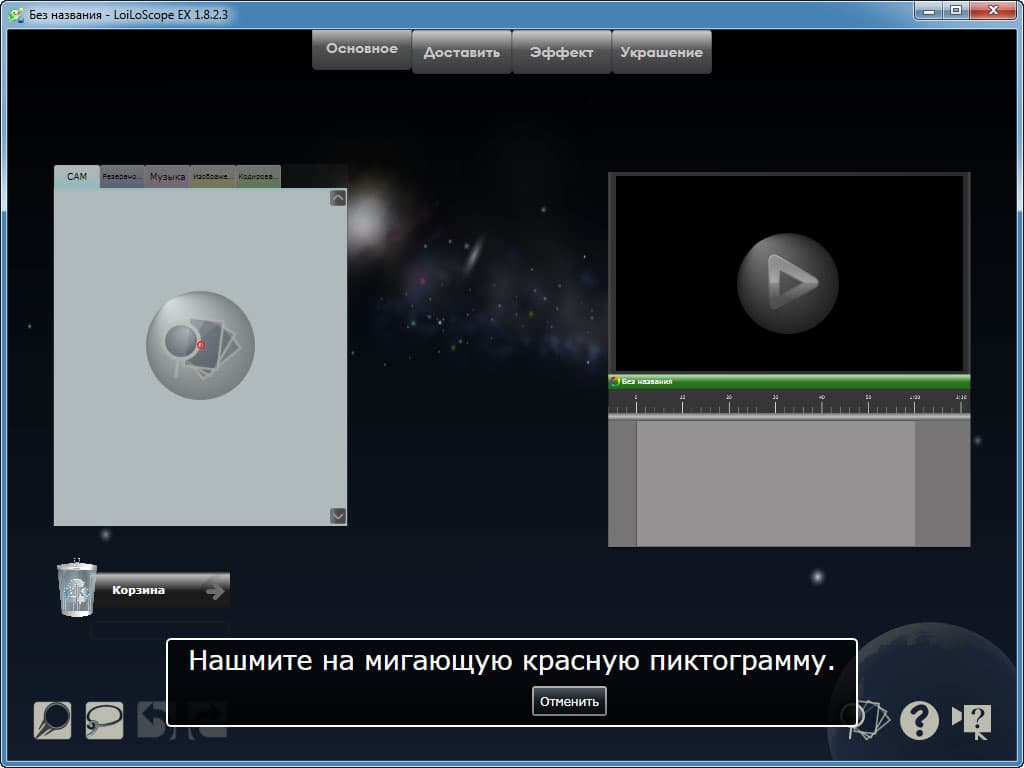
Task: Close the LoiLoScope window
Action: coord(993,11)
